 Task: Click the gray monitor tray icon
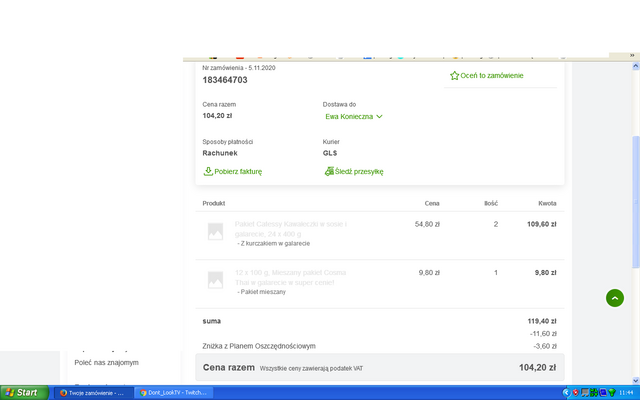click(x=585, y=393)
